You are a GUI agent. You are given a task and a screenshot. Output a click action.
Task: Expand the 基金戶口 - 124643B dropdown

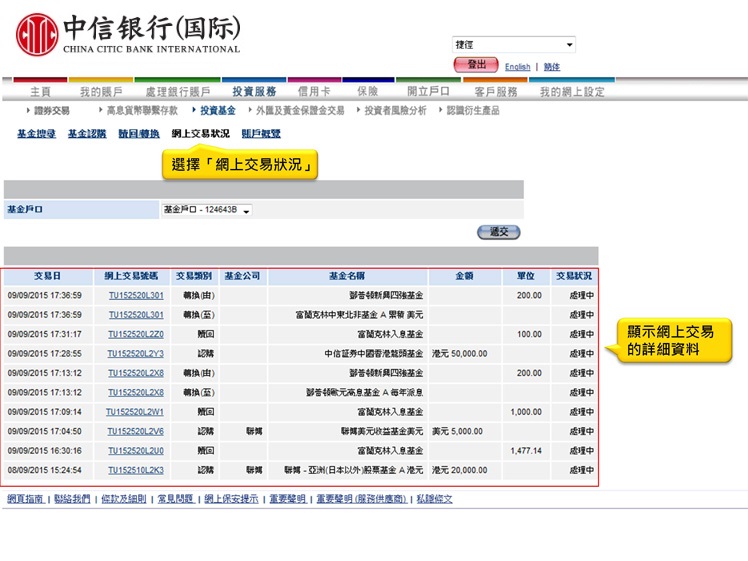click(207, 210)
